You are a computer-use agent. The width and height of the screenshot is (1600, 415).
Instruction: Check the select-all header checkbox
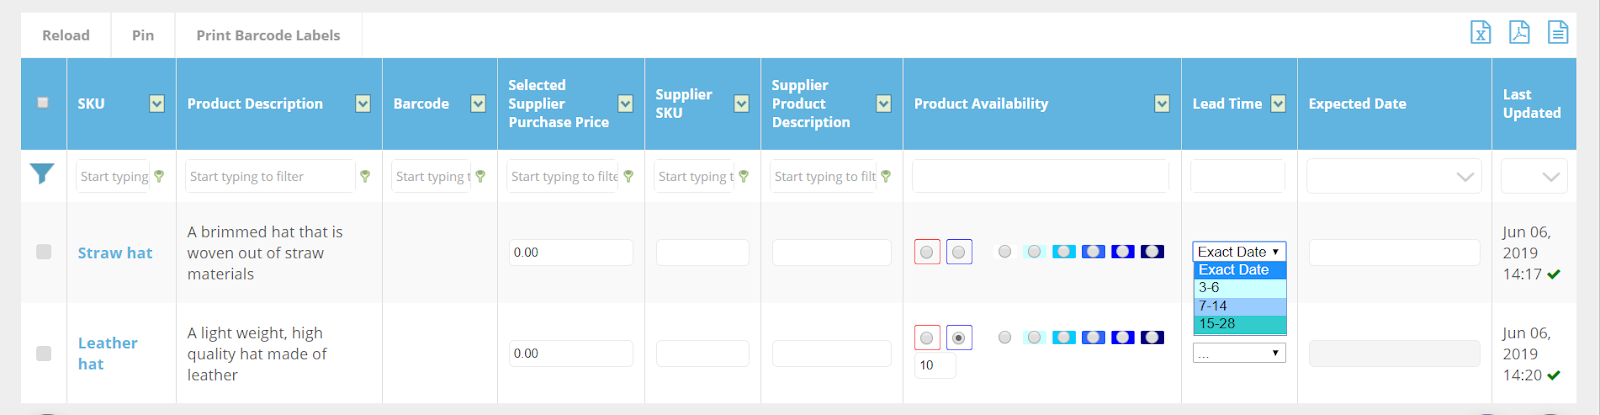43,103
